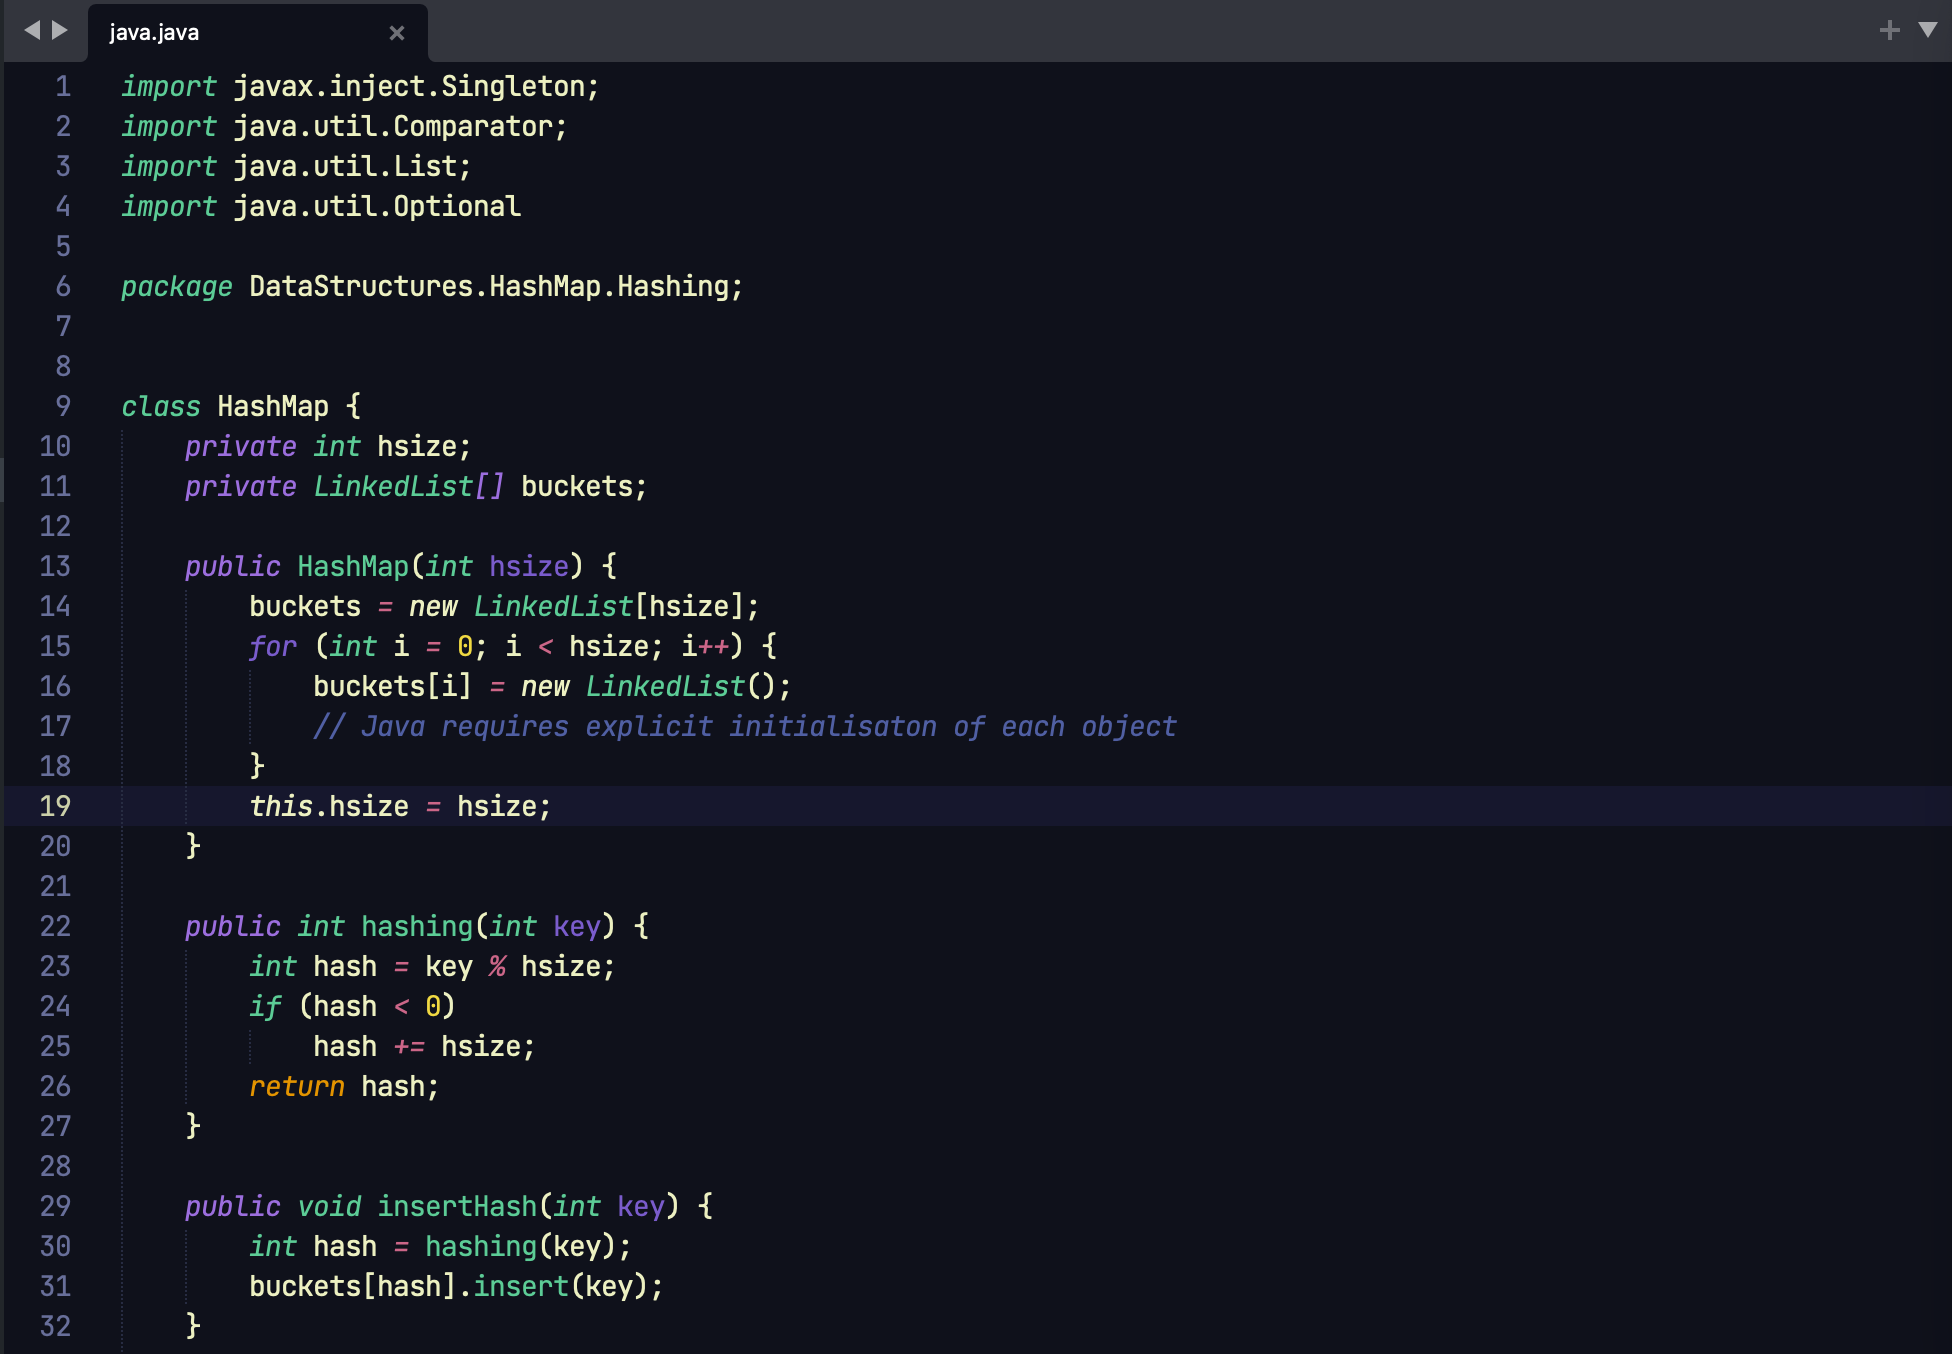Viewport: 1952px width, 1354px height.
Task: Click the hashing method name in its declaration
Action: tap(416, 927)
